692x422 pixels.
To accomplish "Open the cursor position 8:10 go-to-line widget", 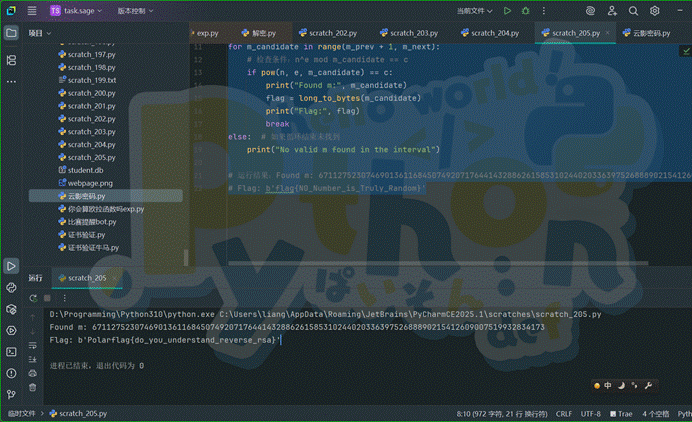I will coord(502,414).
